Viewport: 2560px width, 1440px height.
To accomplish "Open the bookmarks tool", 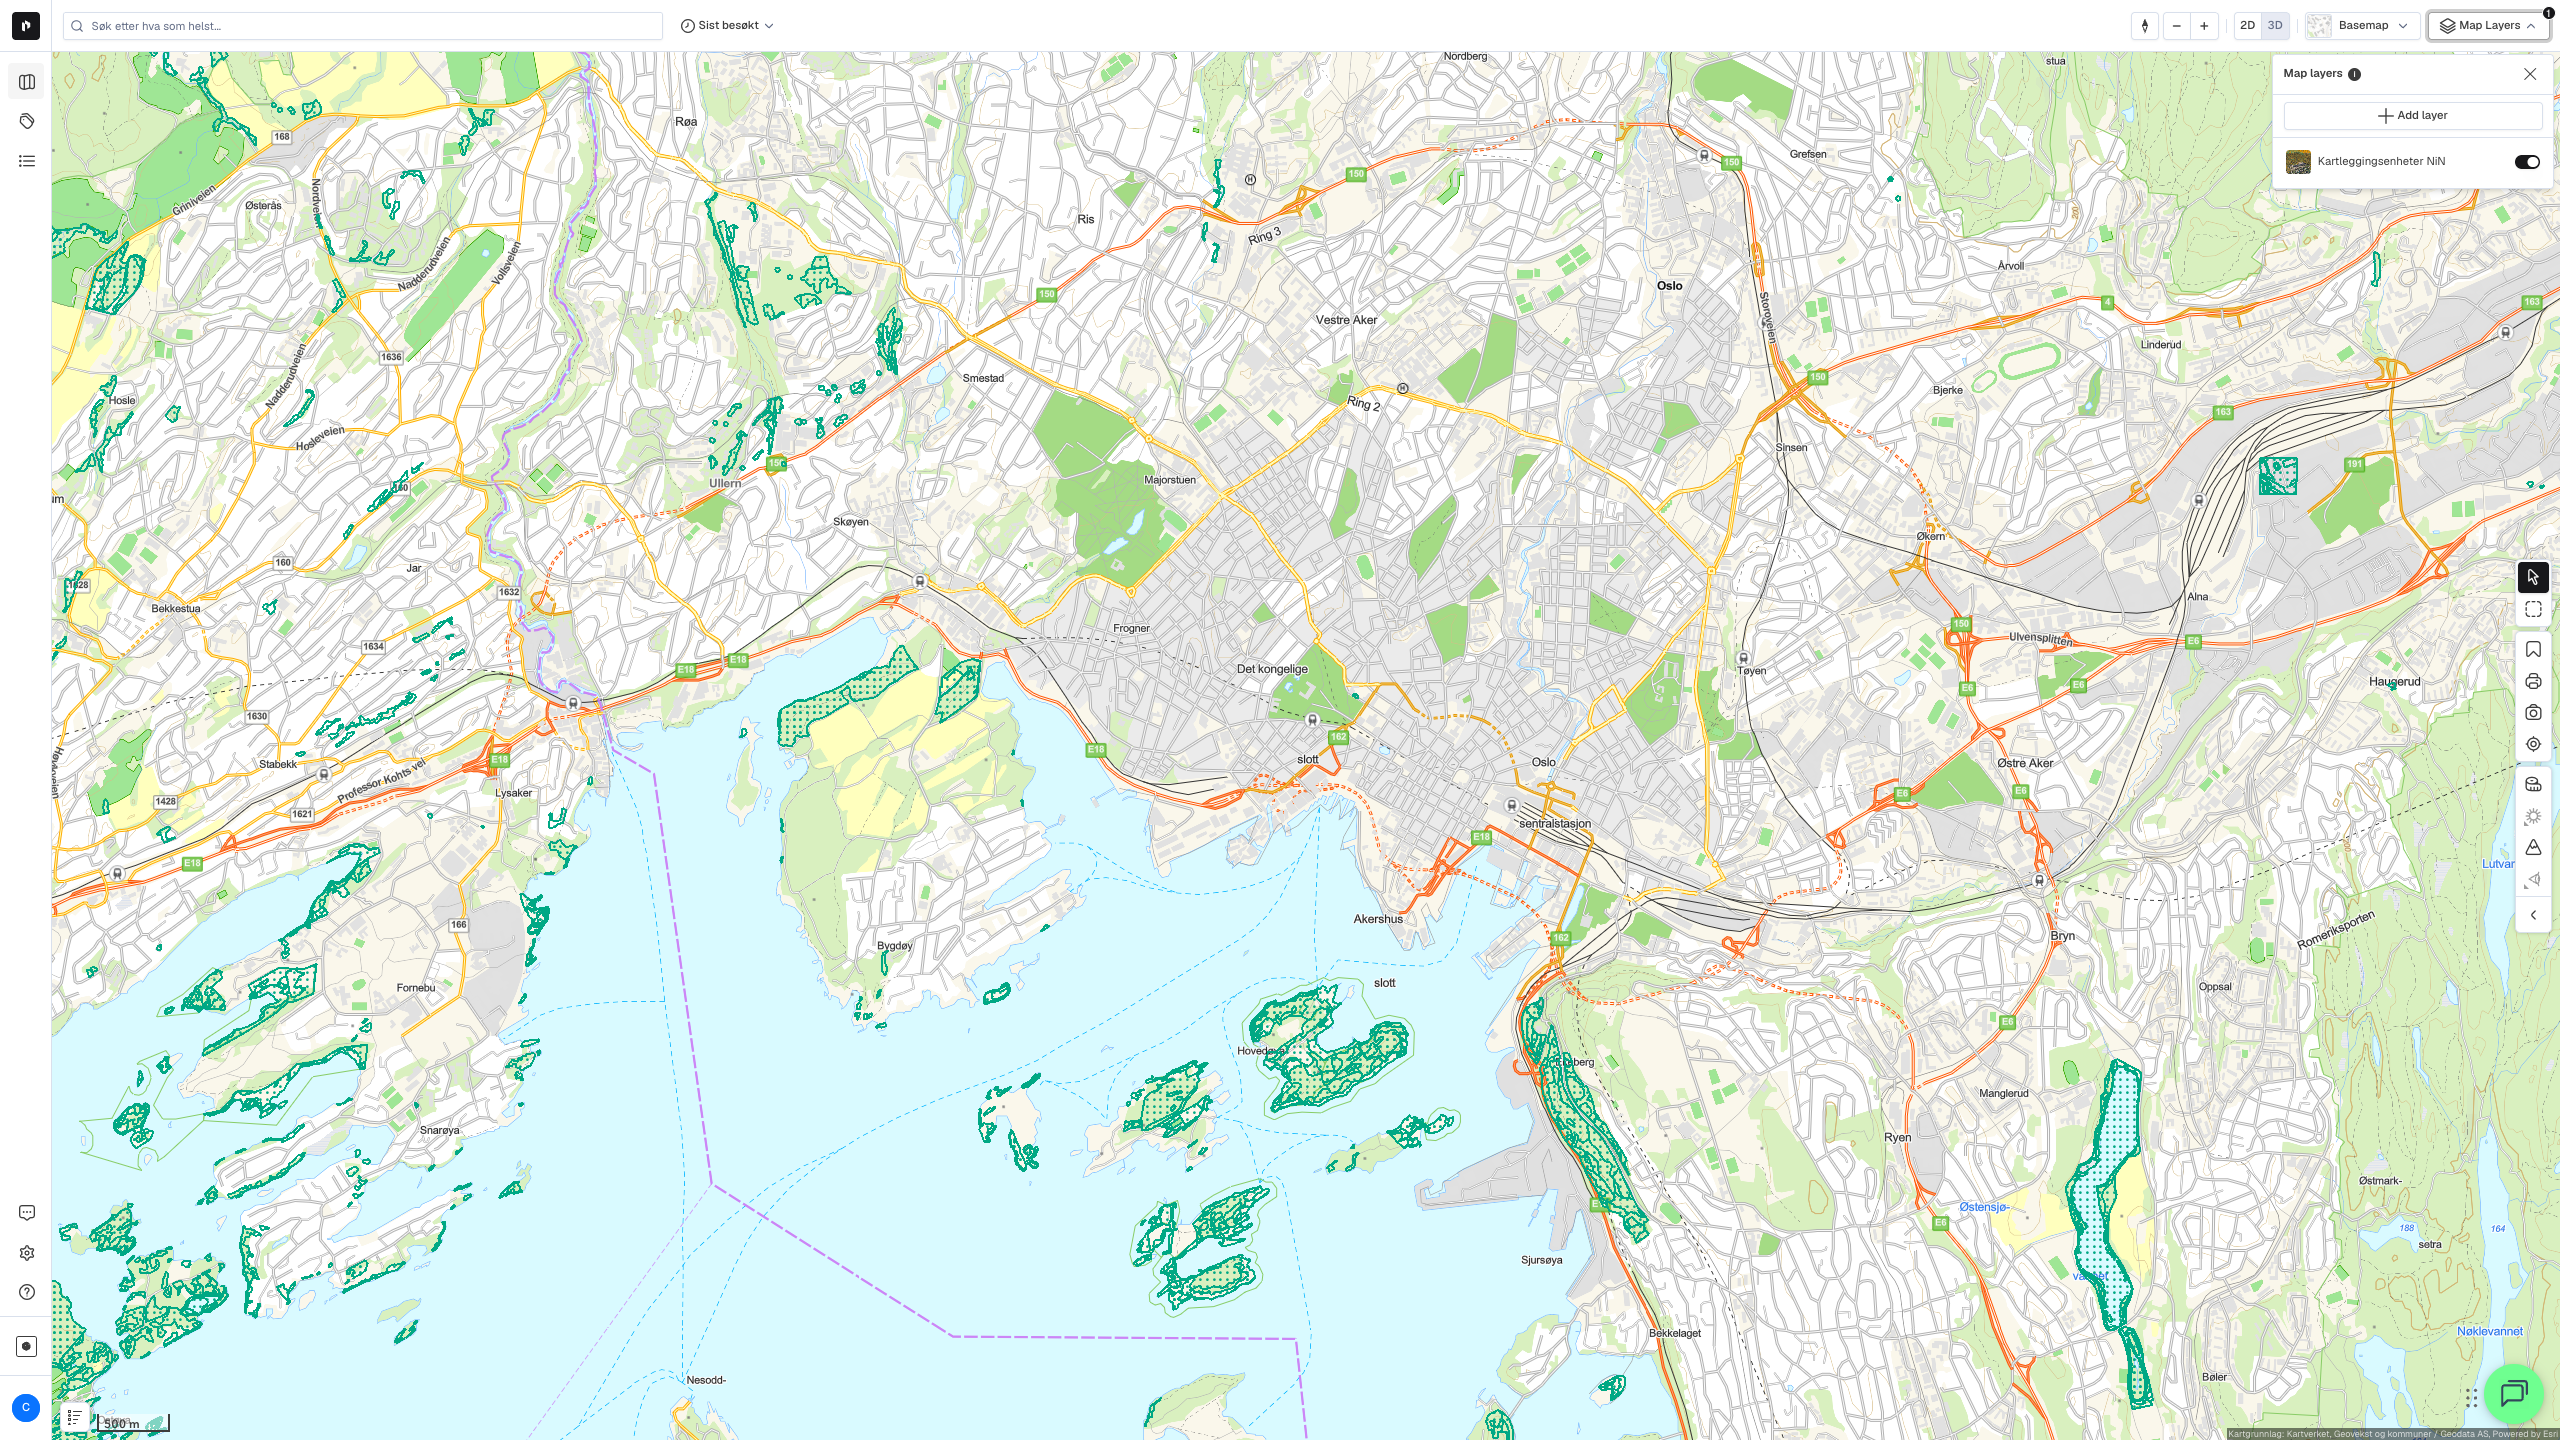I will click(x=2533, y=650).
